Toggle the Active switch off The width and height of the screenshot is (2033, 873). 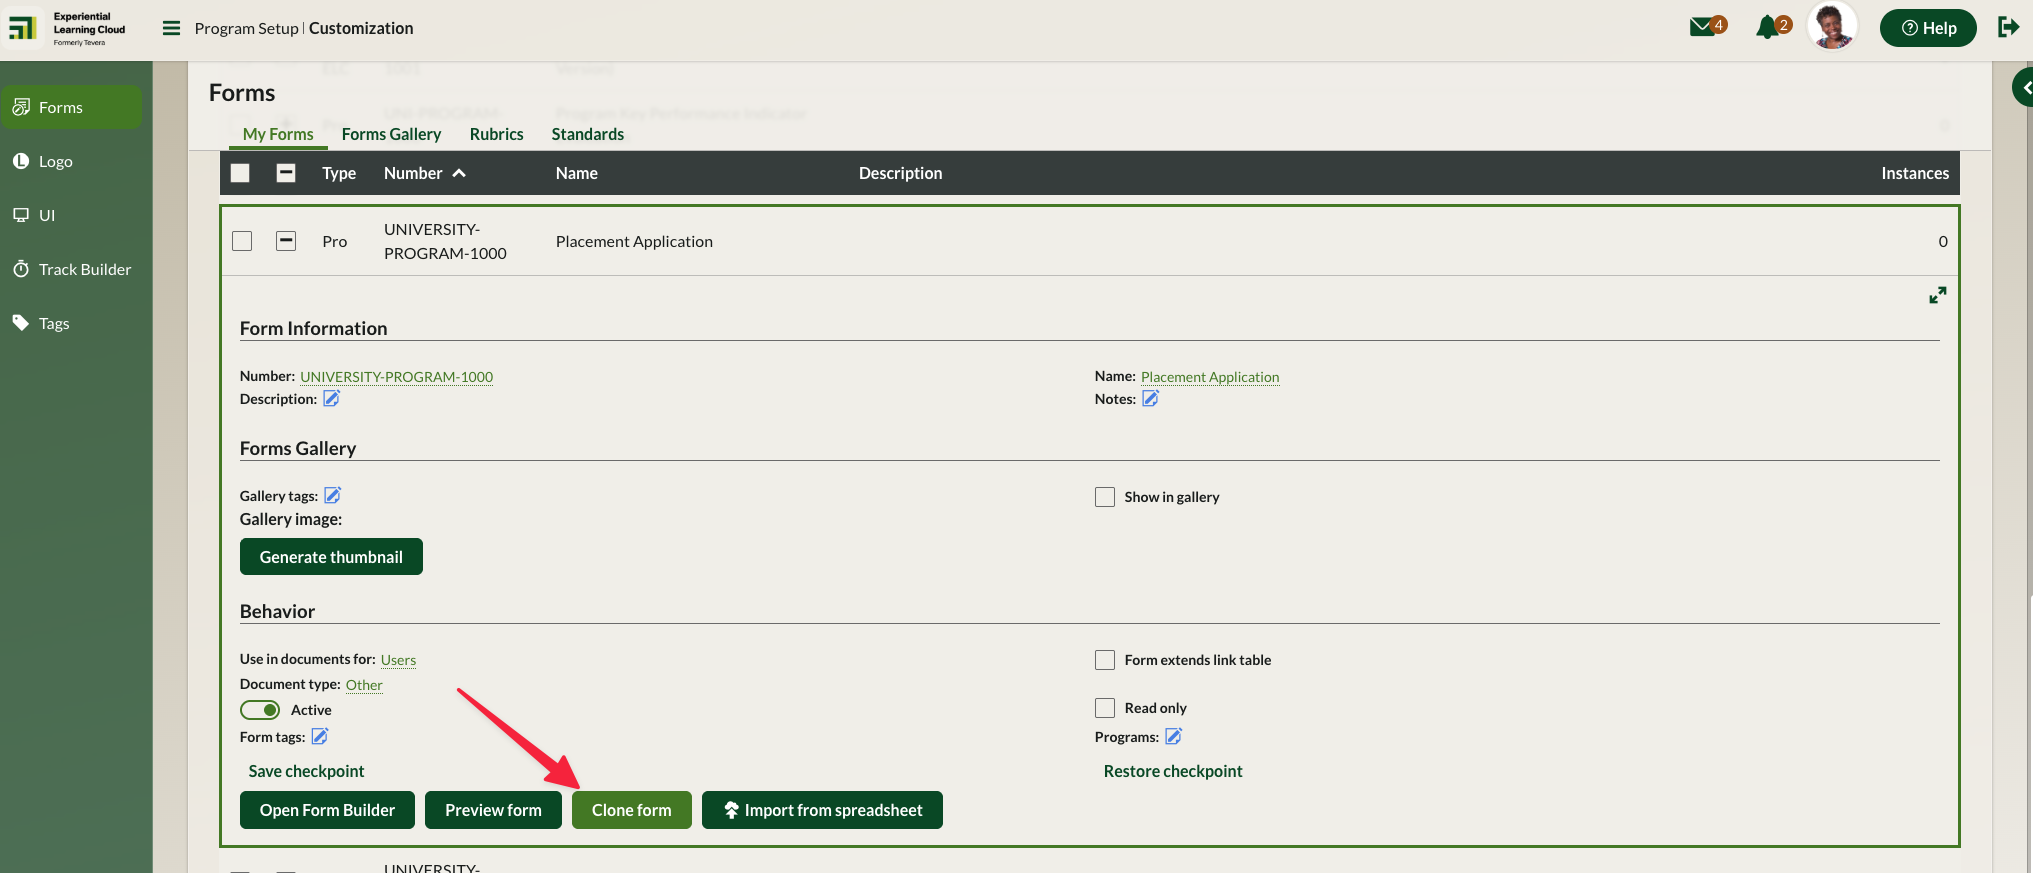[260, 710]
